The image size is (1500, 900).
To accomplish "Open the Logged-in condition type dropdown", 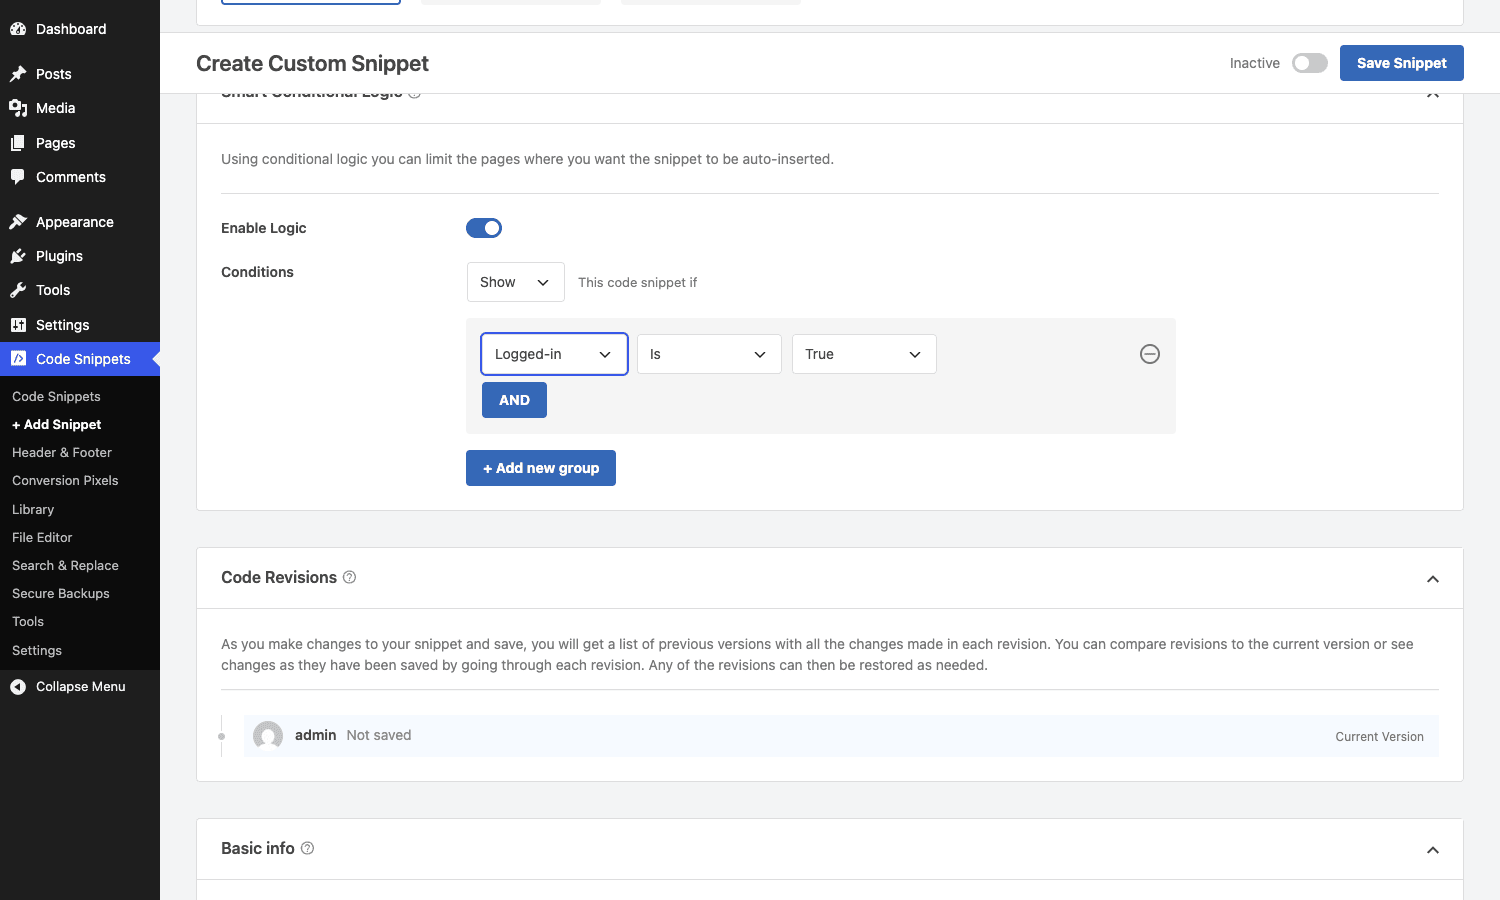I will tap(554, 354).
